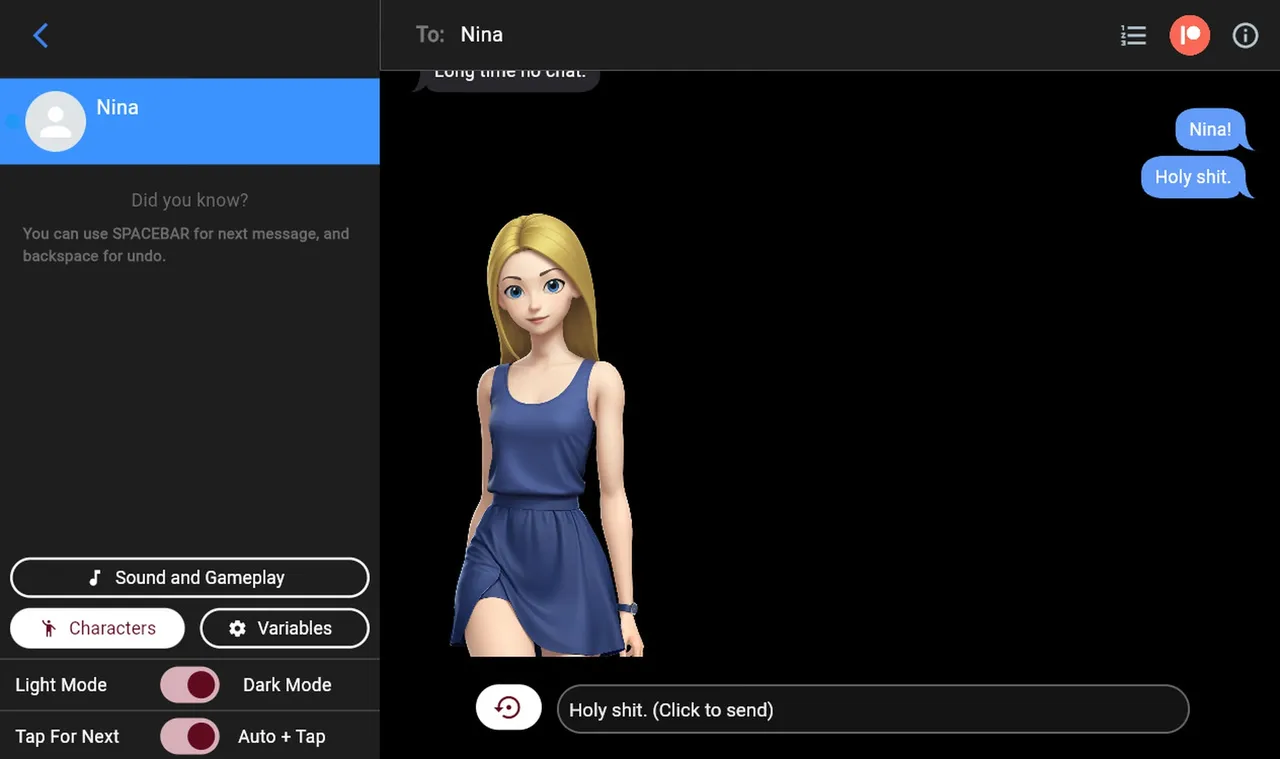Image resolution: width=1280 pixels, height=759 pixels.
Task: Click the 'Holy shit.' sent message bubble
Action: pos(1193,177)
